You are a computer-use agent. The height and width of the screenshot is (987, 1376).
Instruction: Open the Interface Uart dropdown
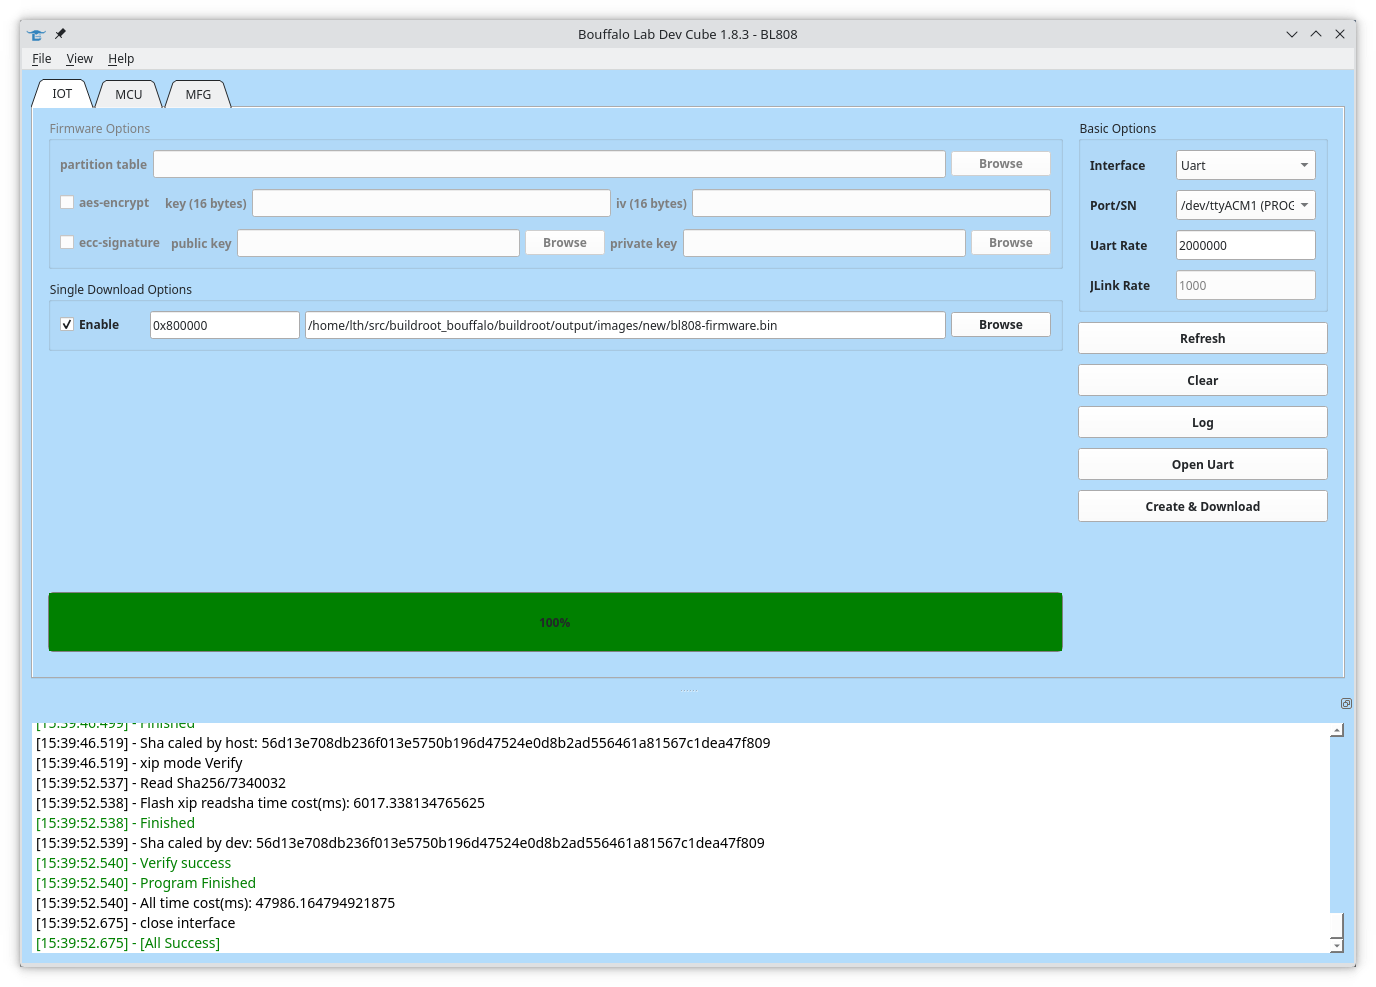1245,165
